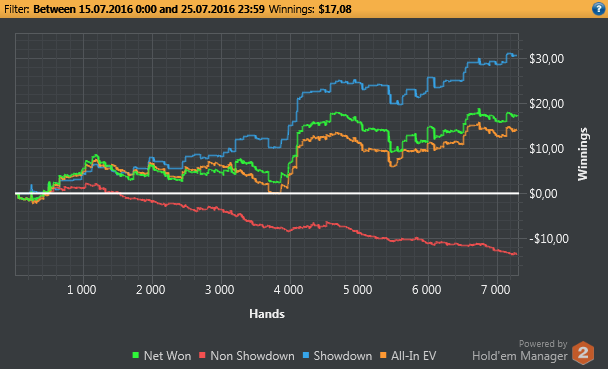Click the $20,00 axis label
This screenshot has width=608, height=369.
(547, 104)
